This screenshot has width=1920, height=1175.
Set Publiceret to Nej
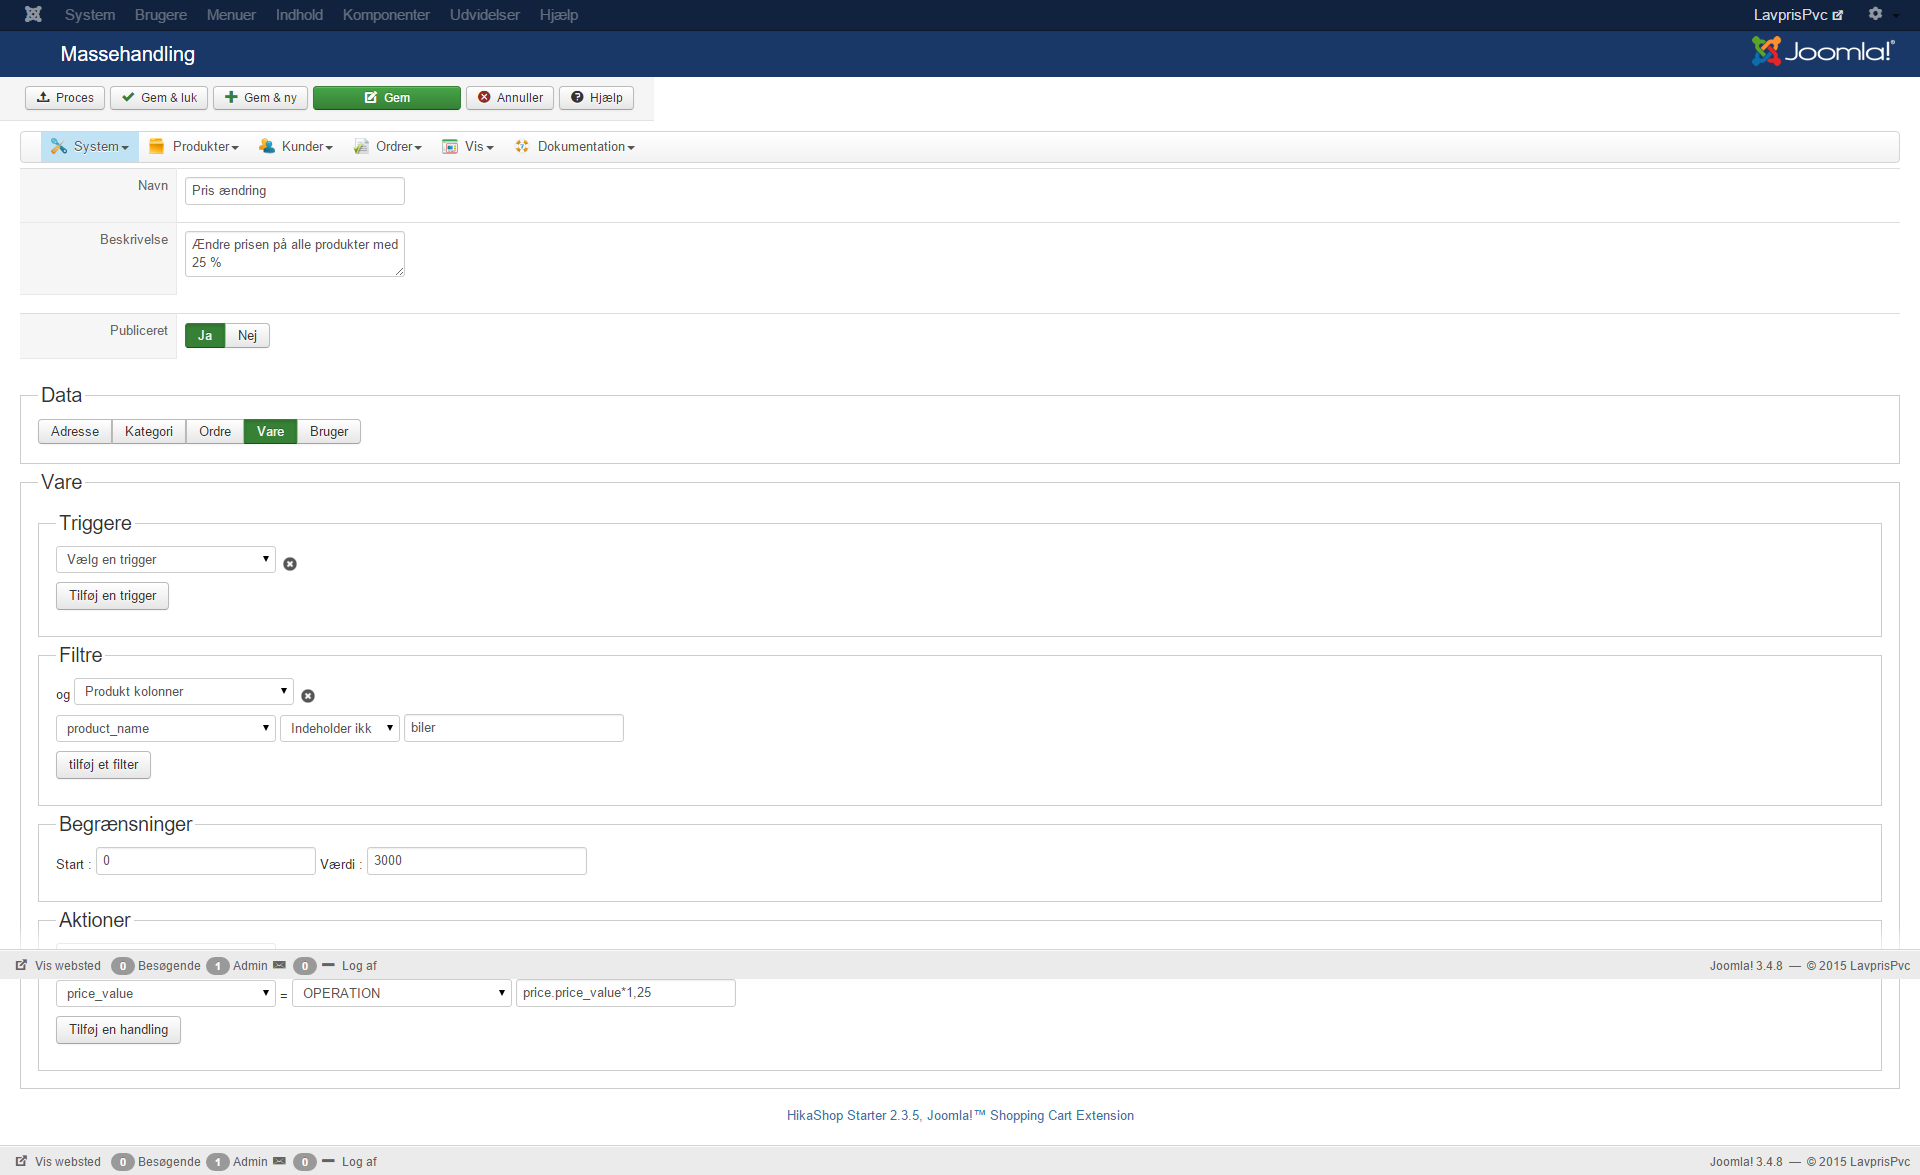247,336
